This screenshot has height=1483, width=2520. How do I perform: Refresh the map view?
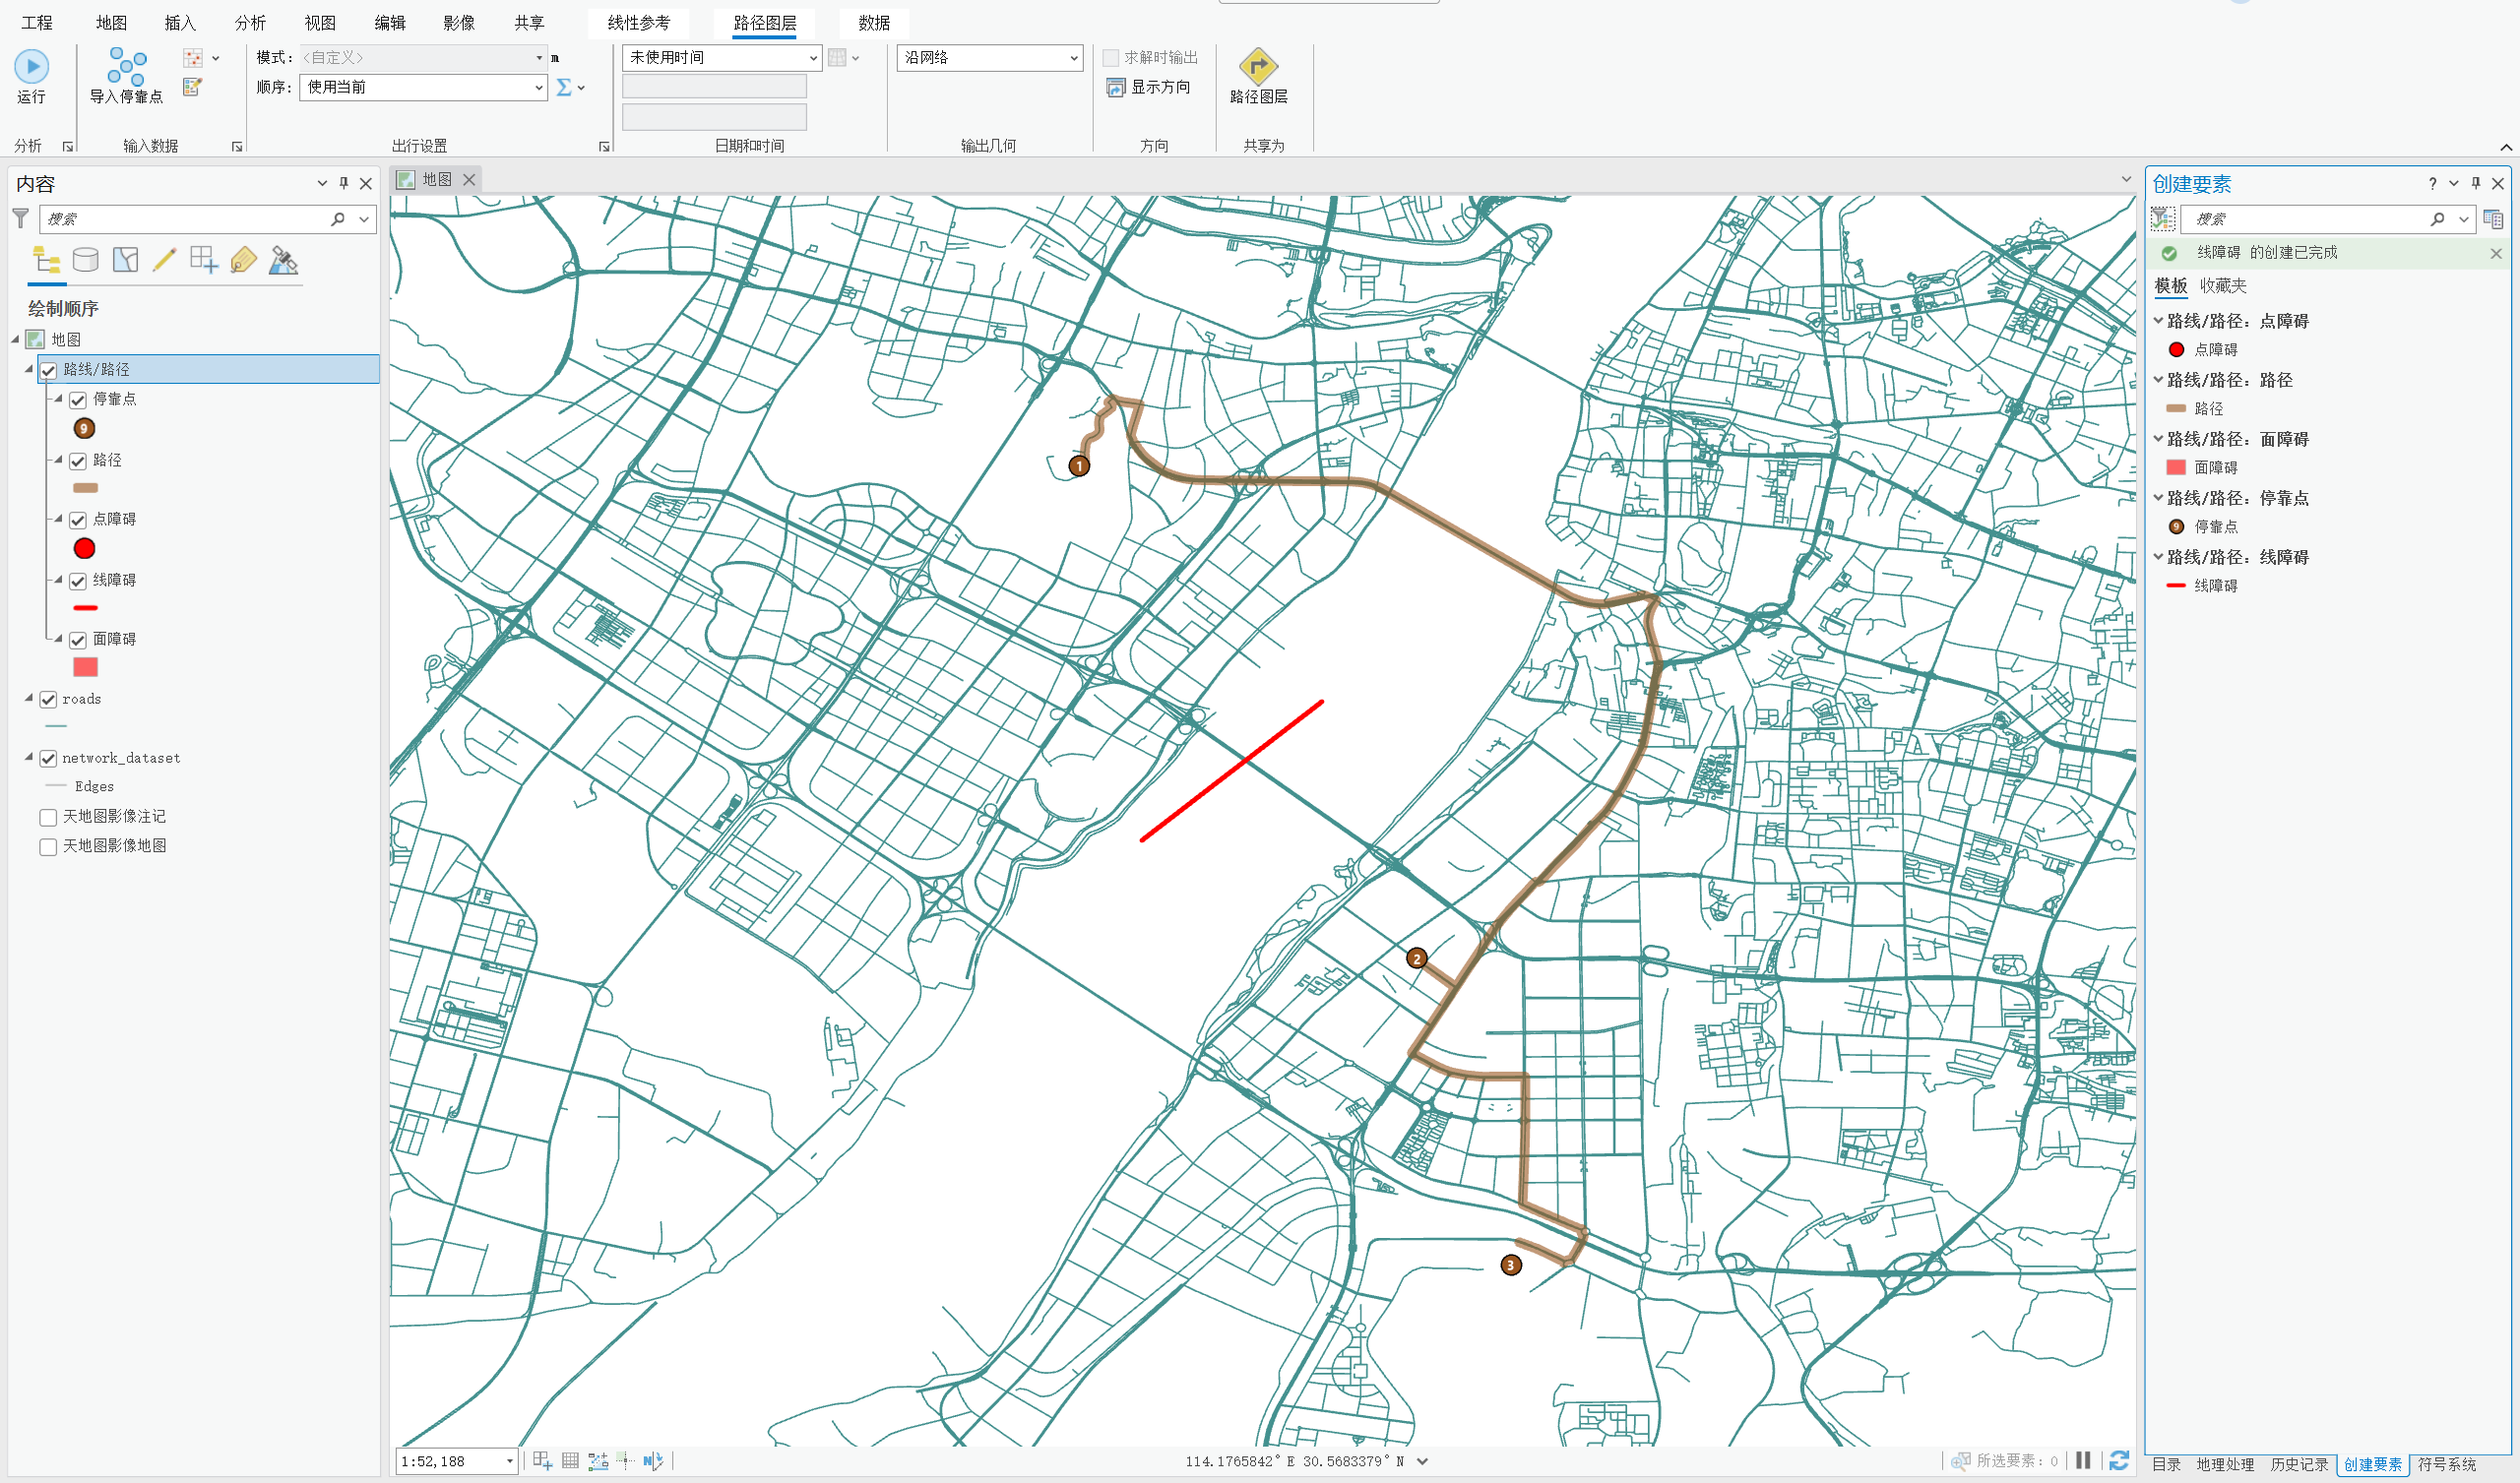(2118, 1460)
